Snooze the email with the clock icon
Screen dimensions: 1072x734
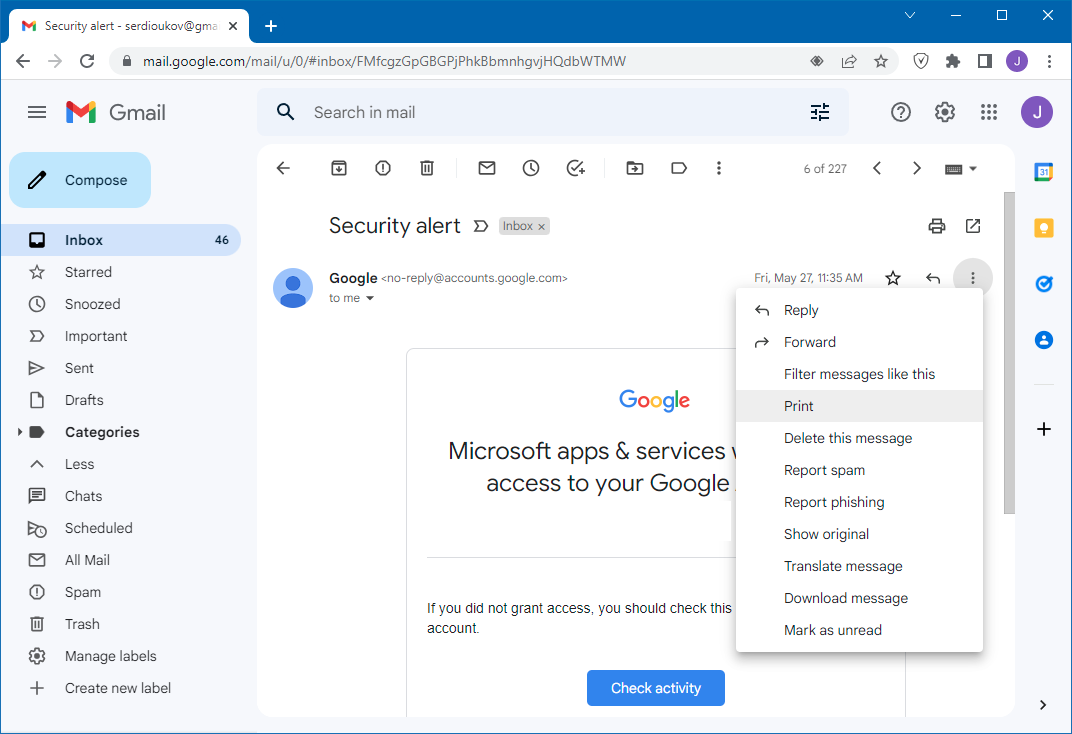[x=531, y=168]
